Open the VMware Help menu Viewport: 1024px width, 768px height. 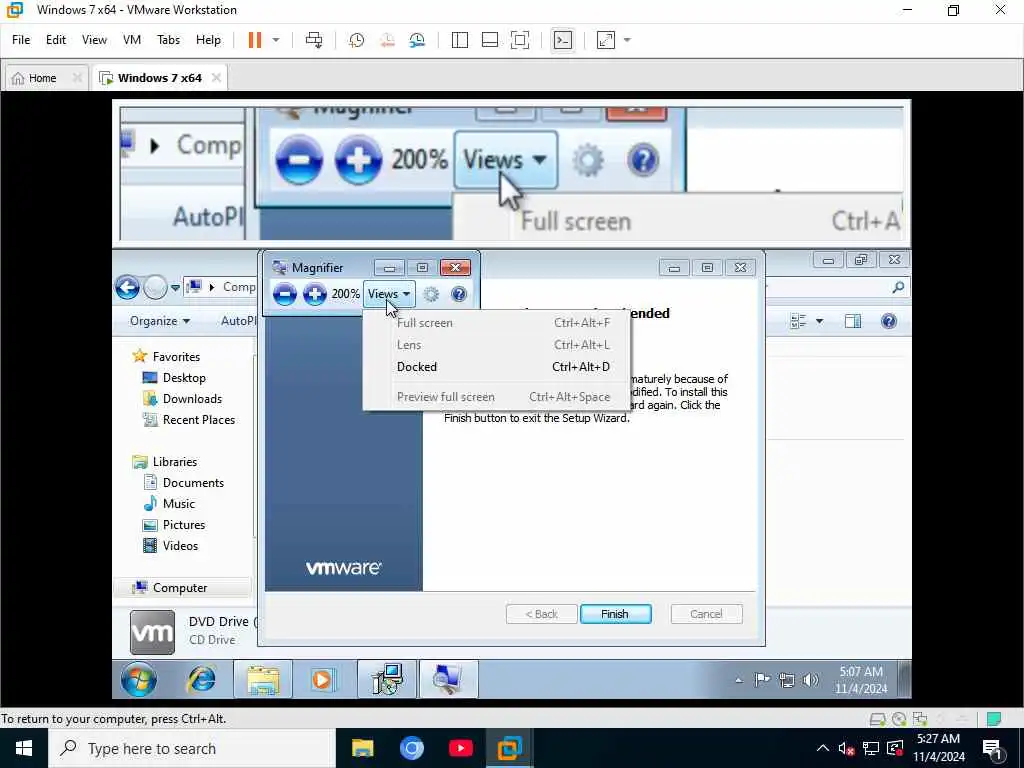208,40
